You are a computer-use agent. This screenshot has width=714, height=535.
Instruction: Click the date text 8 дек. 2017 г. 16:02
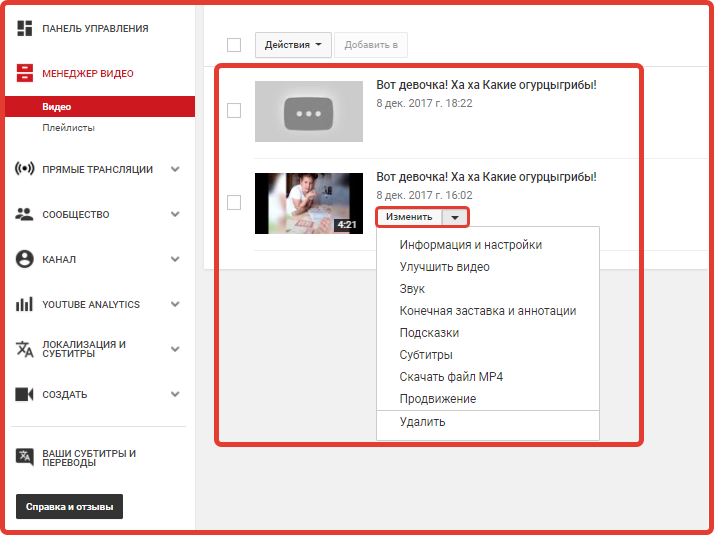(x=424, y=195)
